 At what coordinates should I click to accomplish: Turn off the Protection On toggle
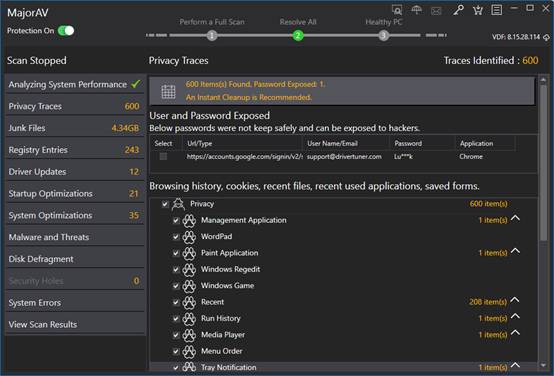coord(66,31)
